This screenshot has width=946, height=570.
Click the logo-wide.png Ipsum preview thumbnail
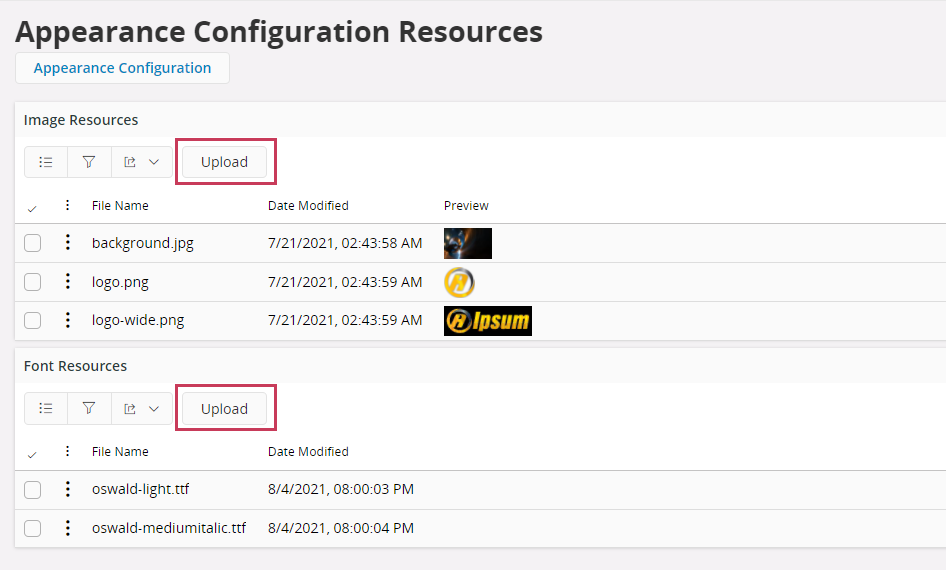tap(487, 320)
